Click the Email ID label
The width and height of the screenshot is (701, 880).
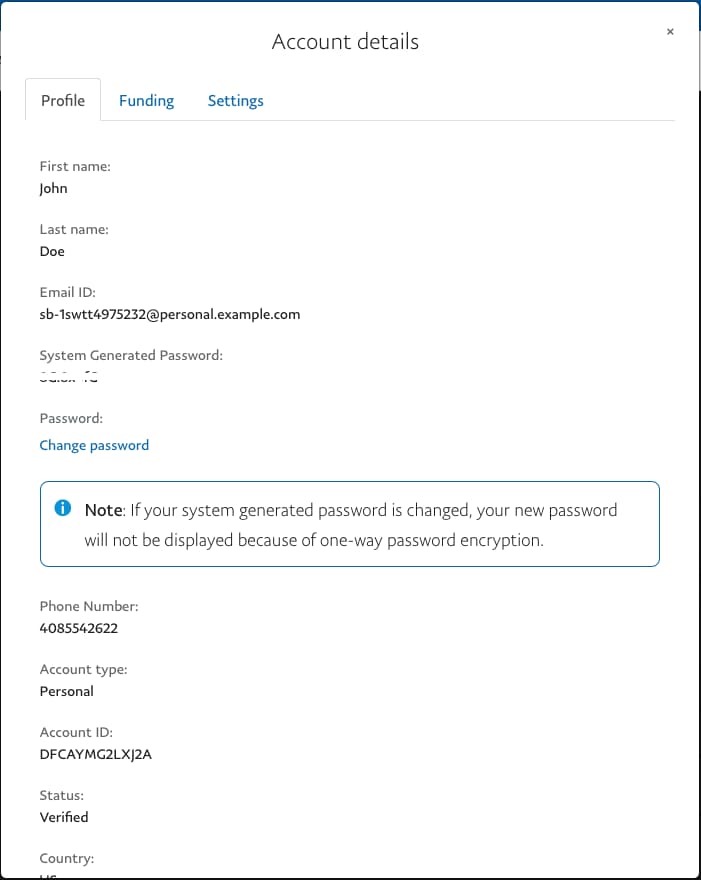(x=67, y=292)
